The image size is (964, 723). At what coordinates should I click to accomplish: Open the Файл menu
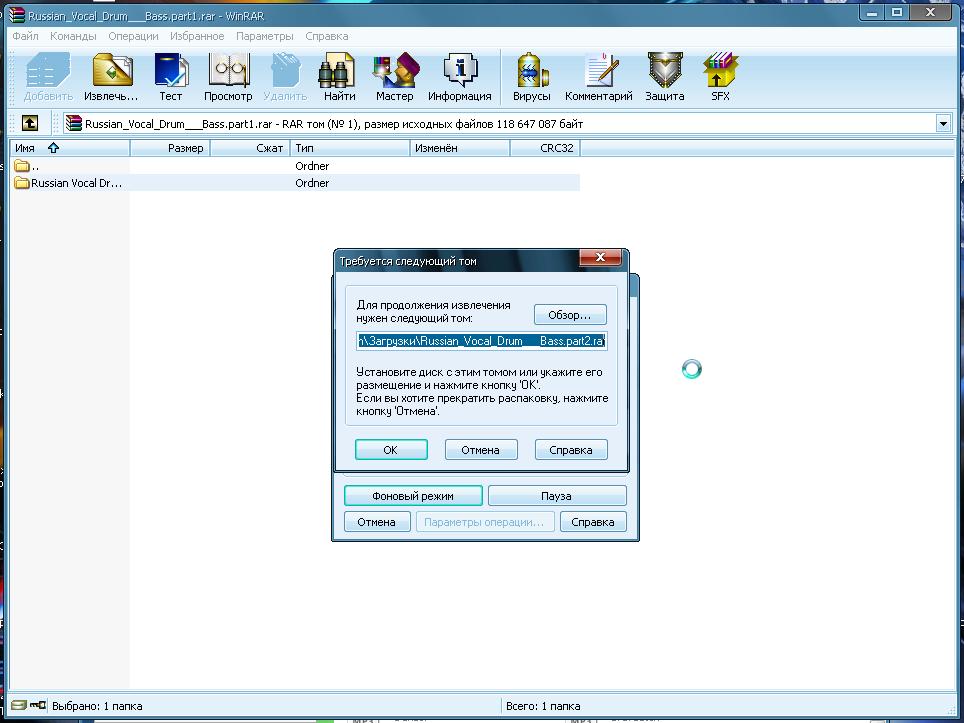tap(25, 36)
